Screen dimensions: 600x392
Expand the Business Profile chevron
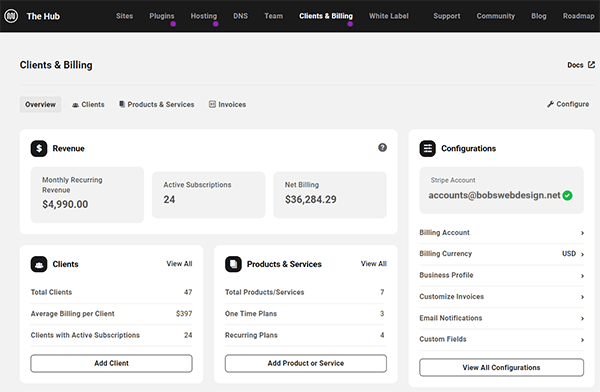(582, 276)
